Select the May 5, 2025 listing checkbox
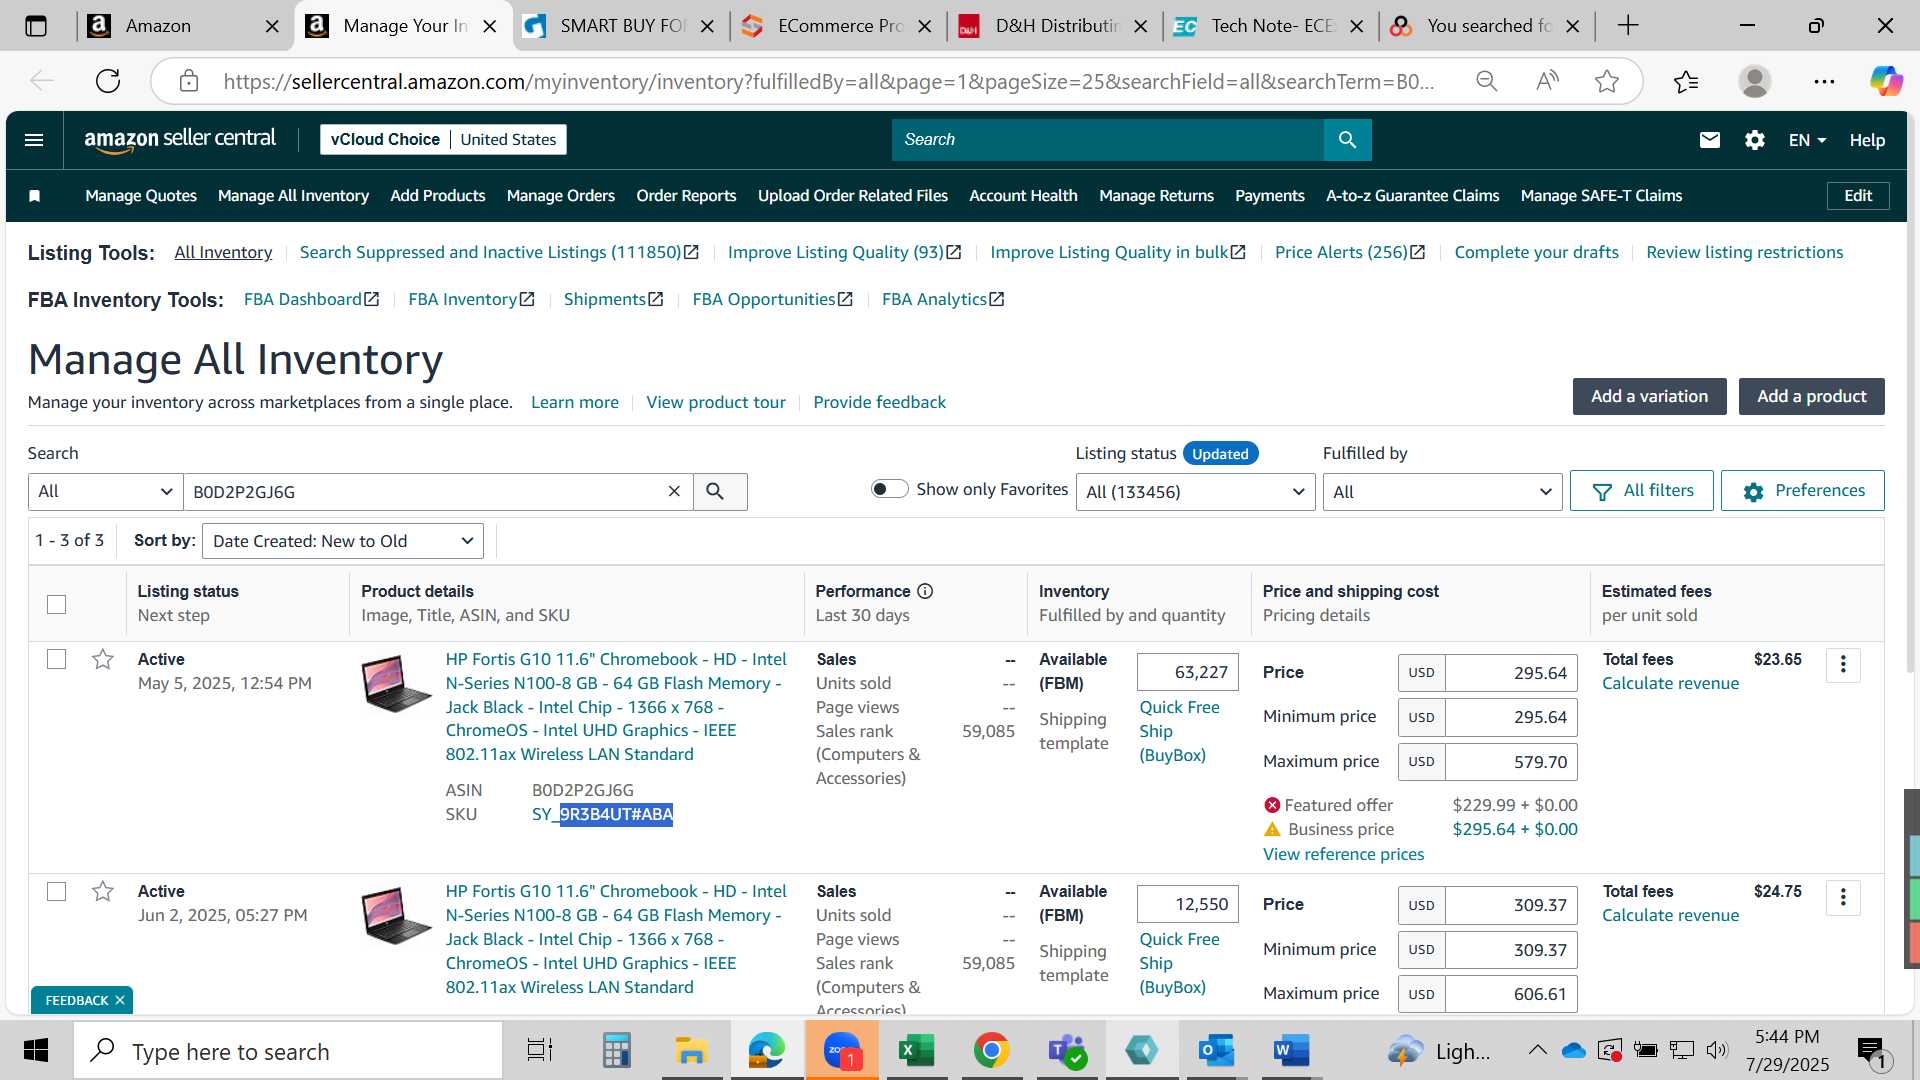Screen dimensions: 1920x1080 point(57,659)
